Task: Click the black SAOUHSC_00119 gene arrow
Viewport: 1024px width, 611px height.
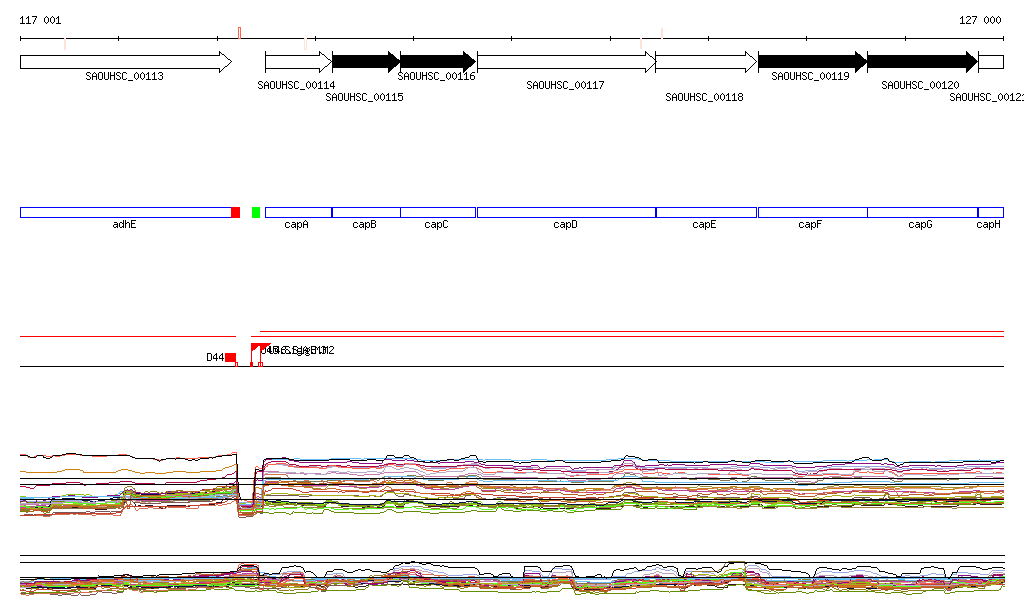Action: (x=811, y=62)
